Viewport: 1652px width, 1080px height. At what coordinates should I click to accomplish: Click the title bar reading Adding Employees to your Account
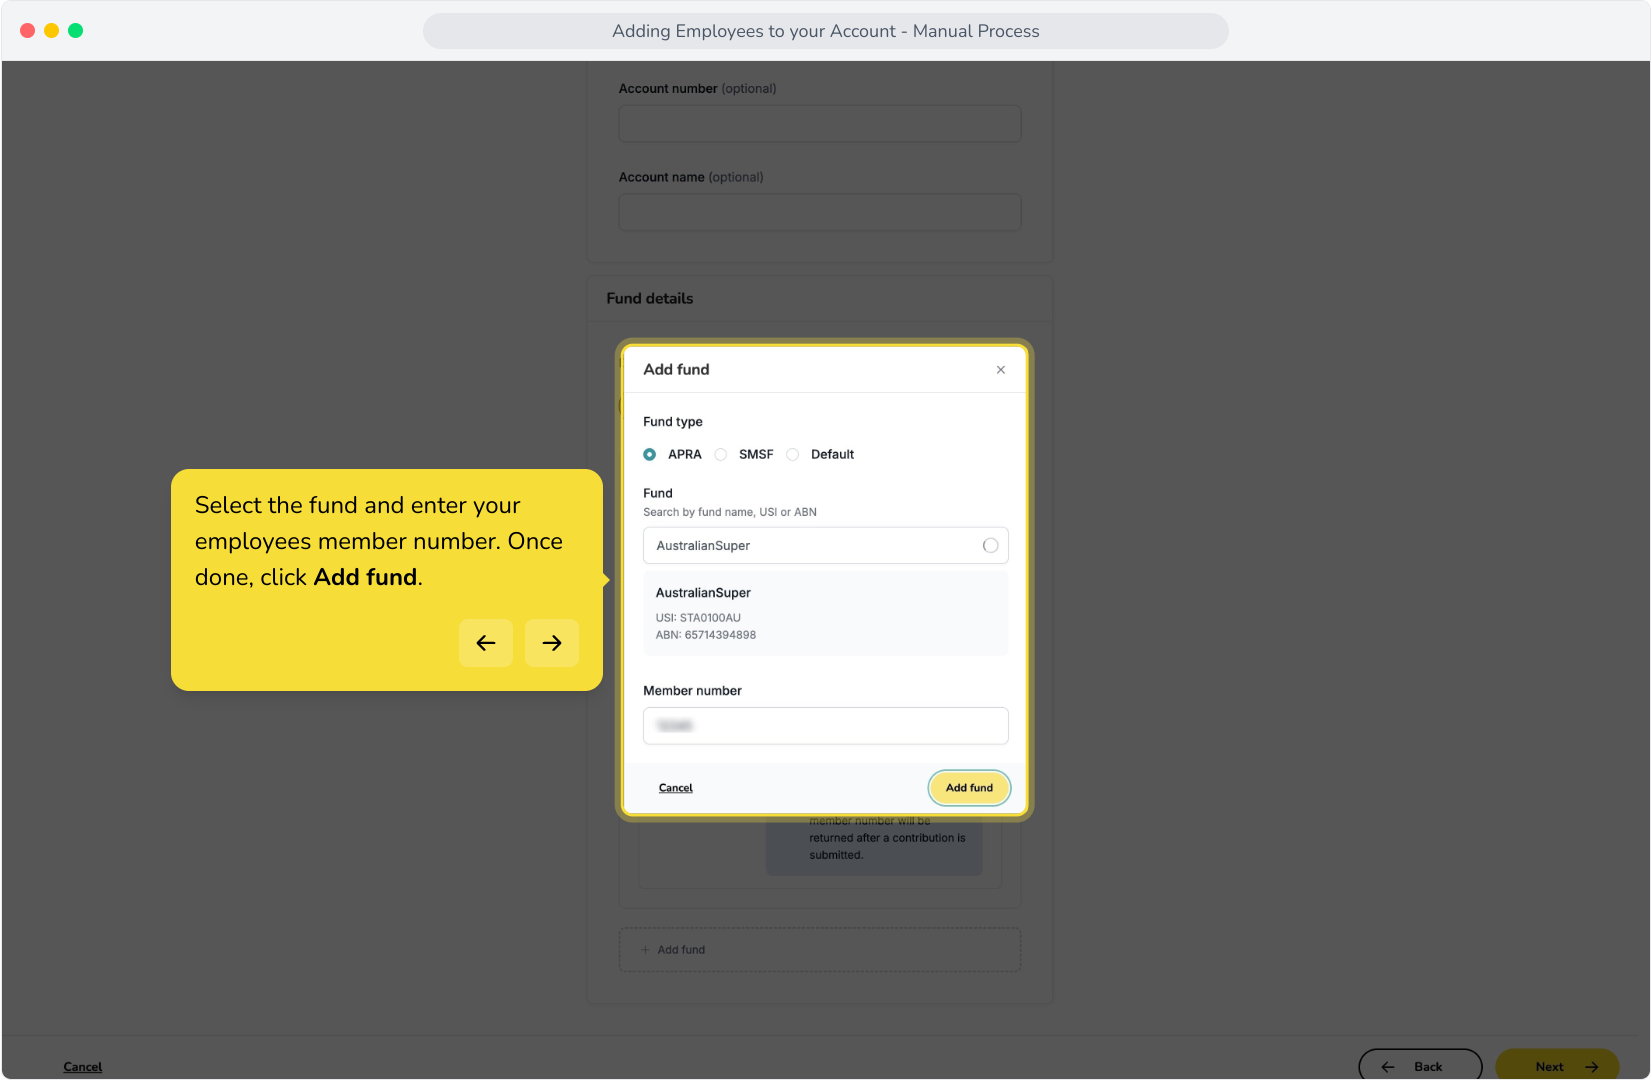tap(826, 31)
